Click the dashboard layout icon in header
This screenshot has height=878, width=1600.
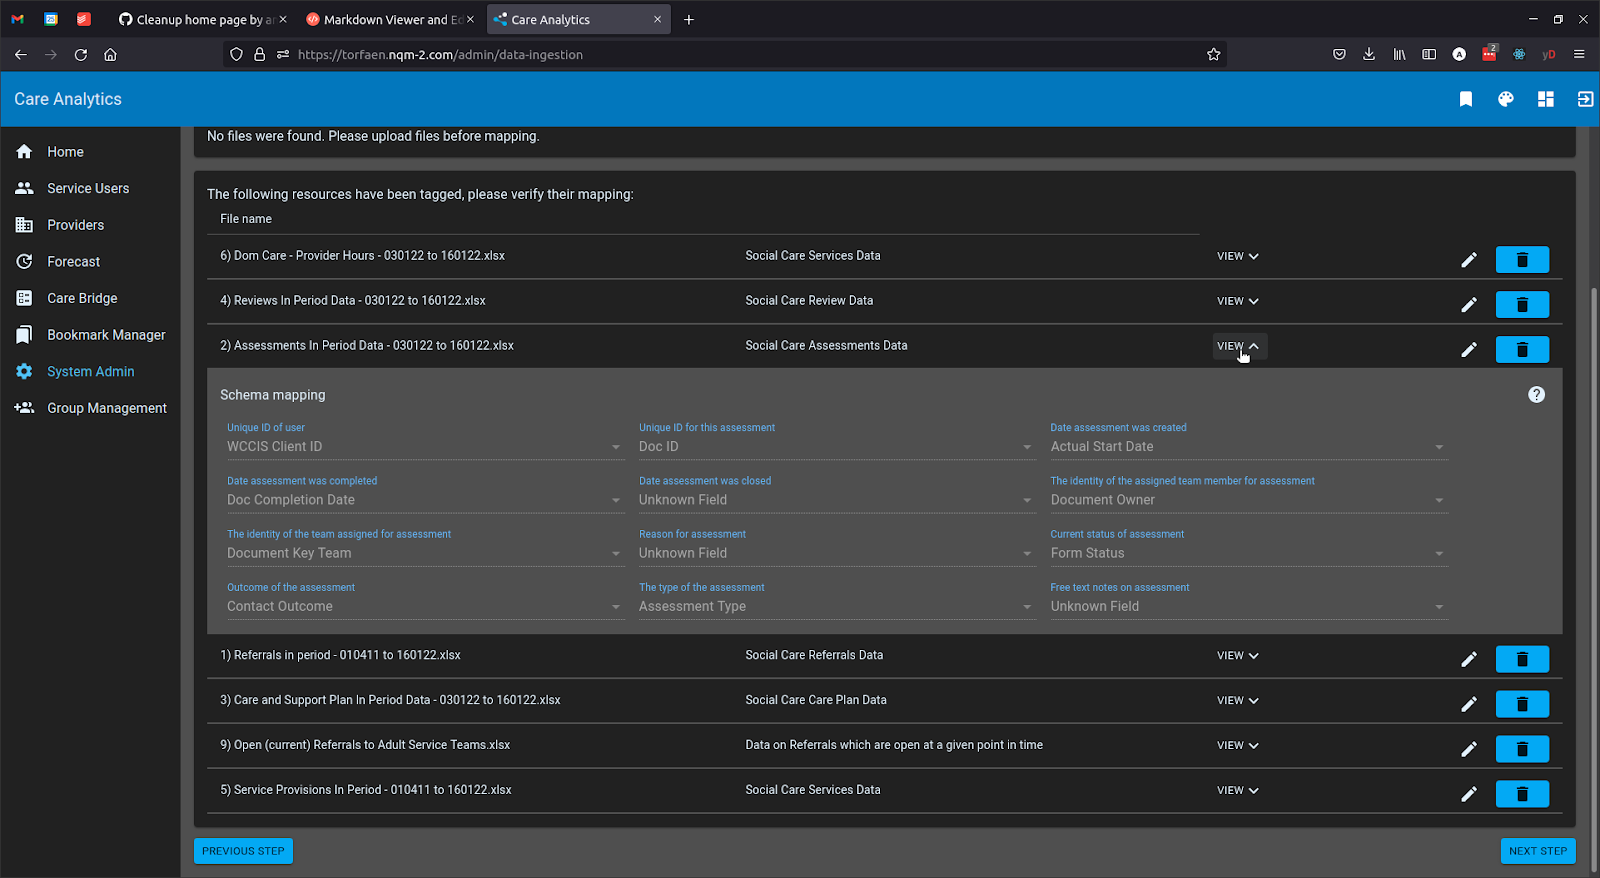tap(1545, 99)
